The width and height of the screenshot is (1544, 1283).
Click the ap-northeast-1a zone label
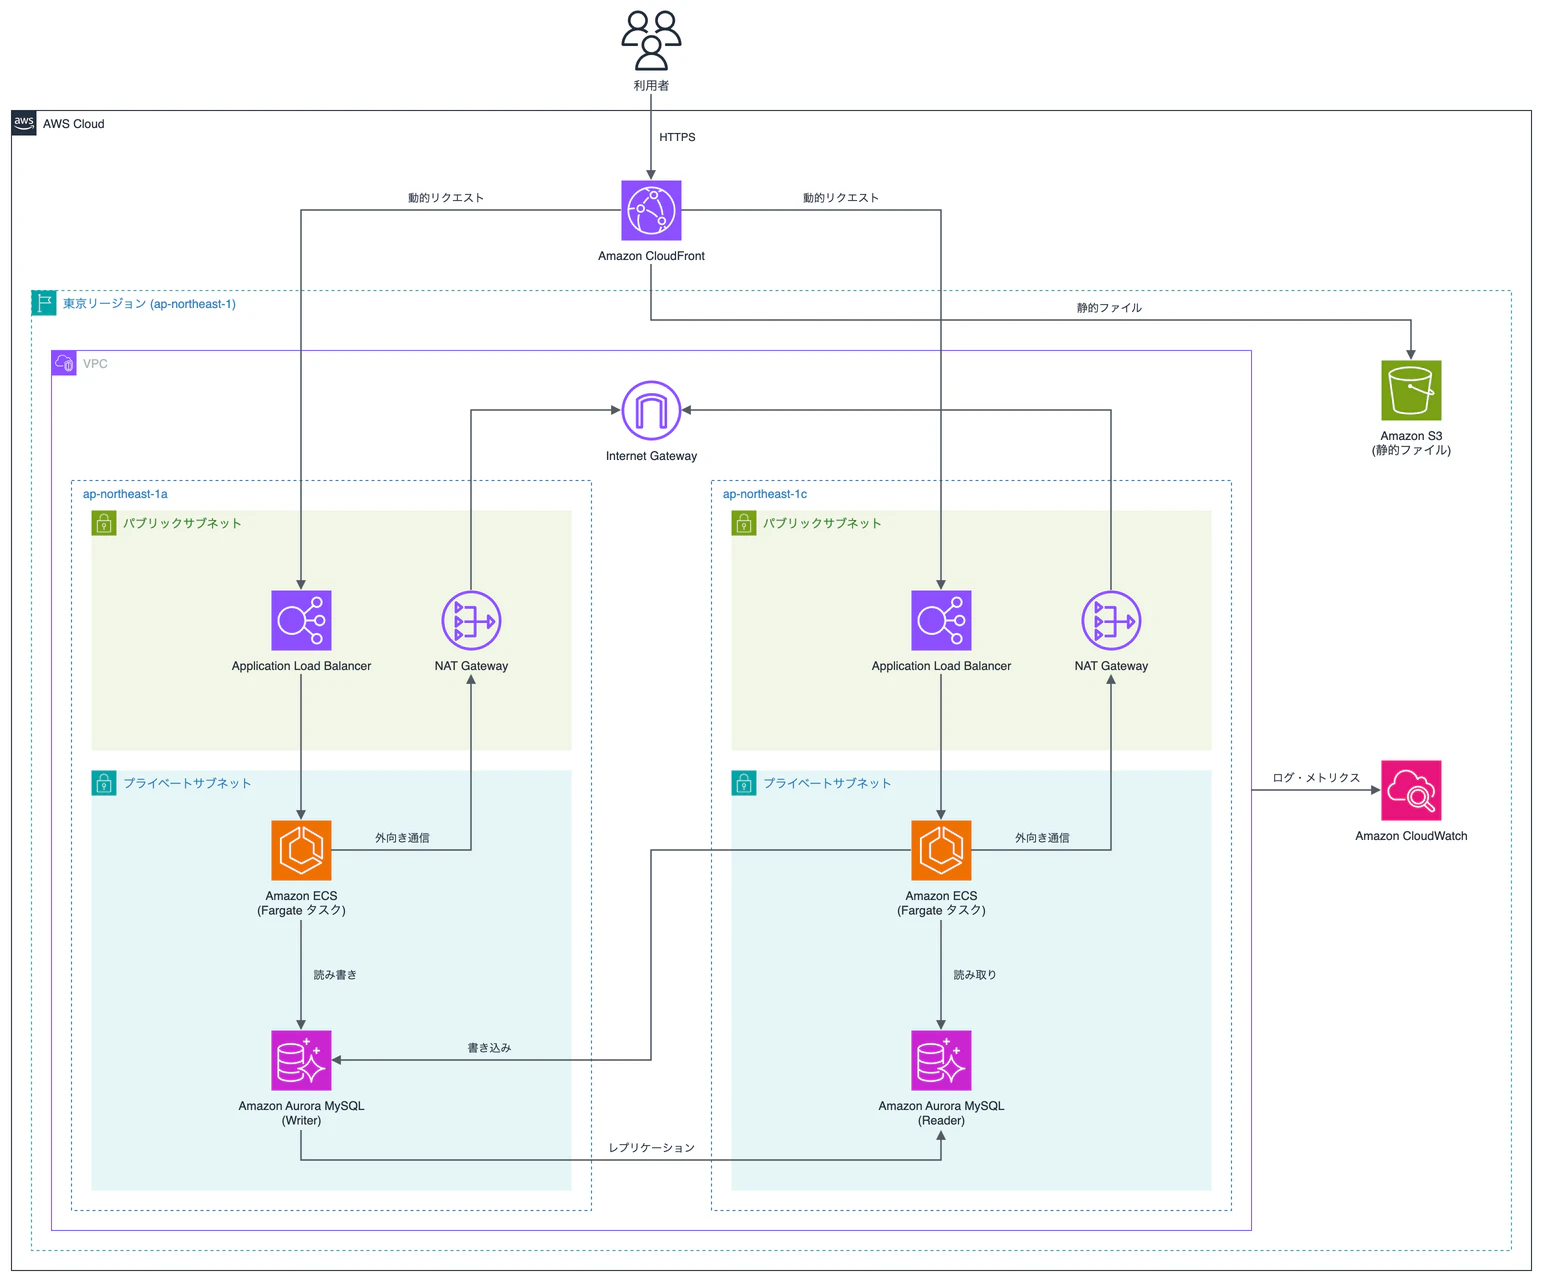click(125, 494)
